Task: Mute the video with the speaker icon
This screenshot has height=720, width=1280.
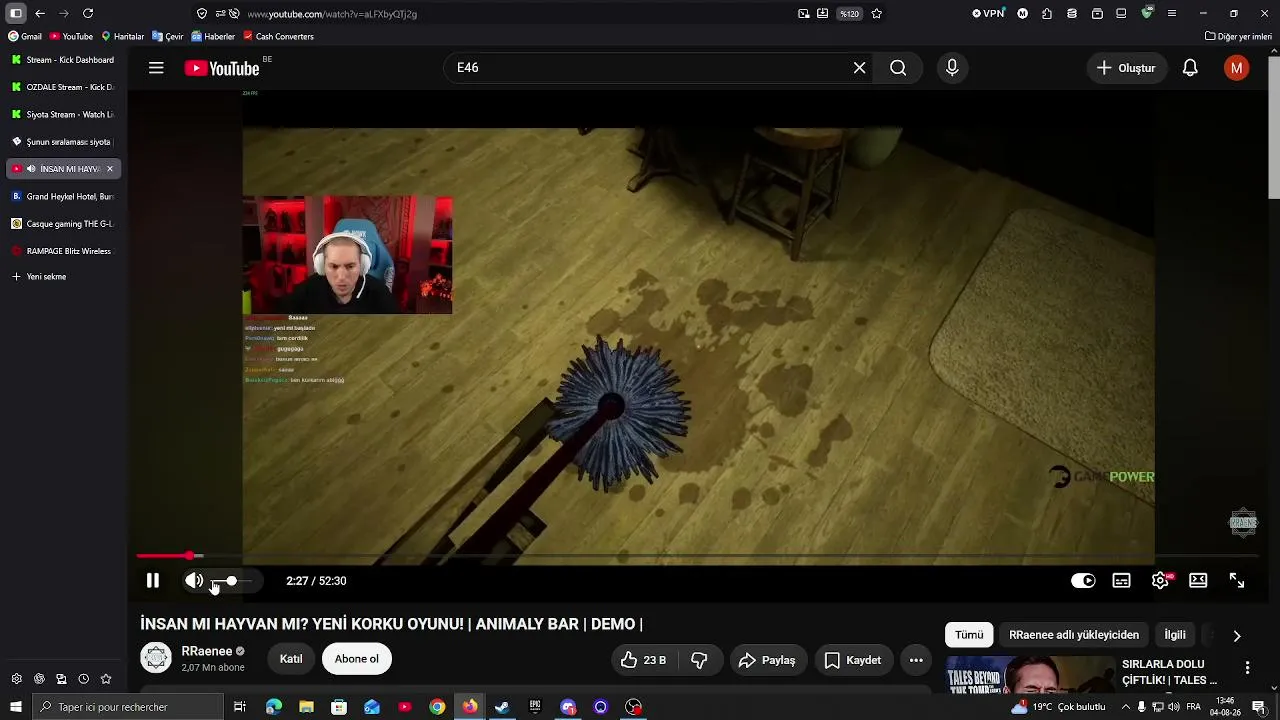Action: click(194, 581)
